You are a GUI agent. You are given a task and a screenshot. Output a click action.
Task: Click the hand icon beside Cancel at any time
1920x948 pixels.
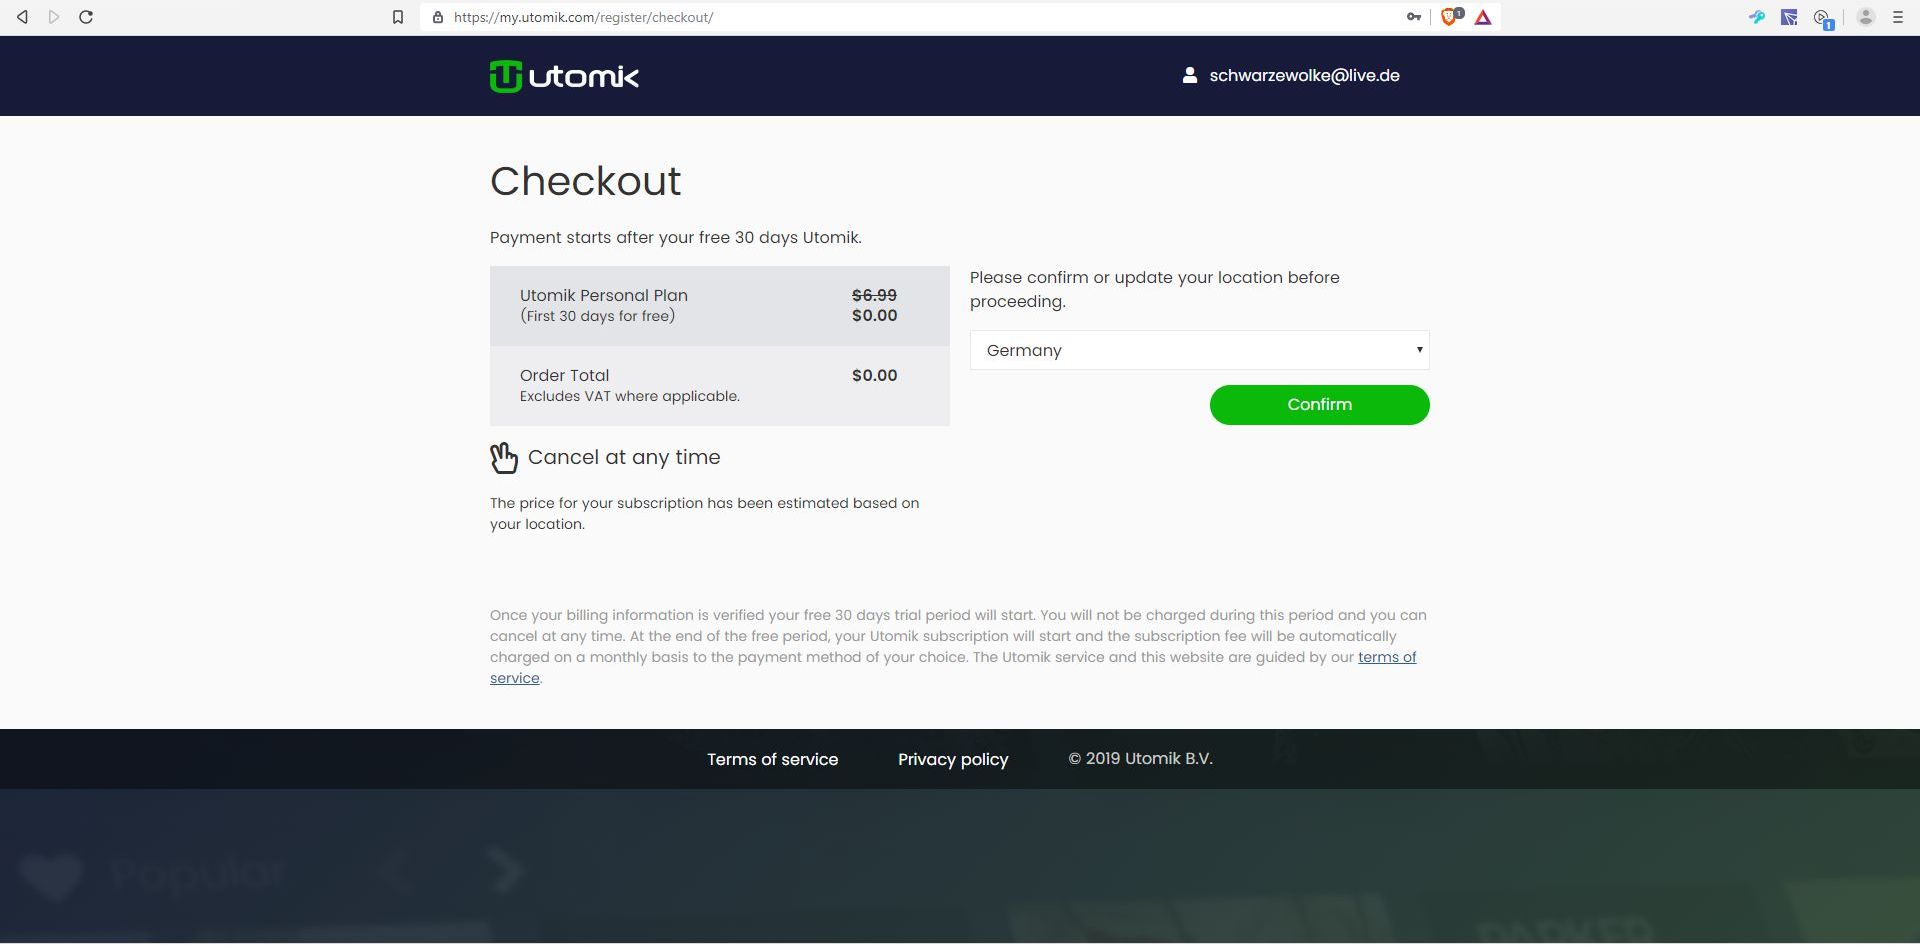point(504,458)
